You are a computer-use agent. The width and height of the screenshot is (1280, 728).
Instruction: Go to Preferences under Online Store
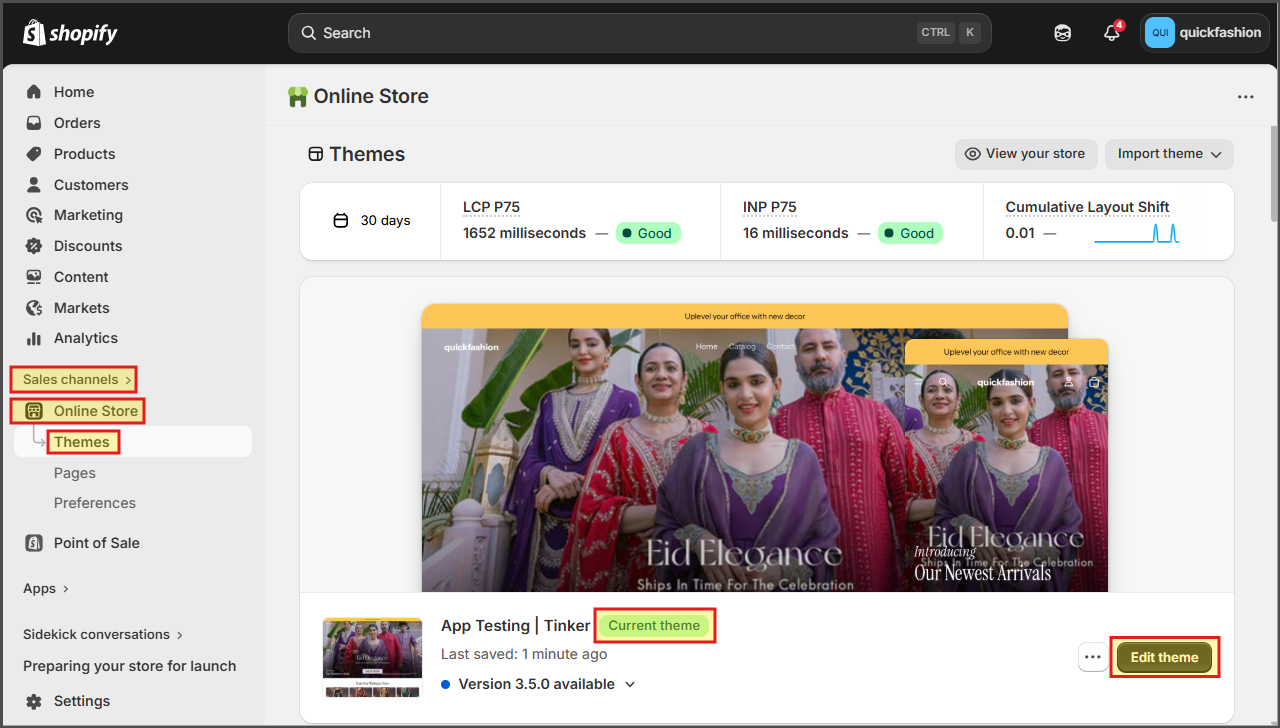pyautogui.click(x=95, y=503)
